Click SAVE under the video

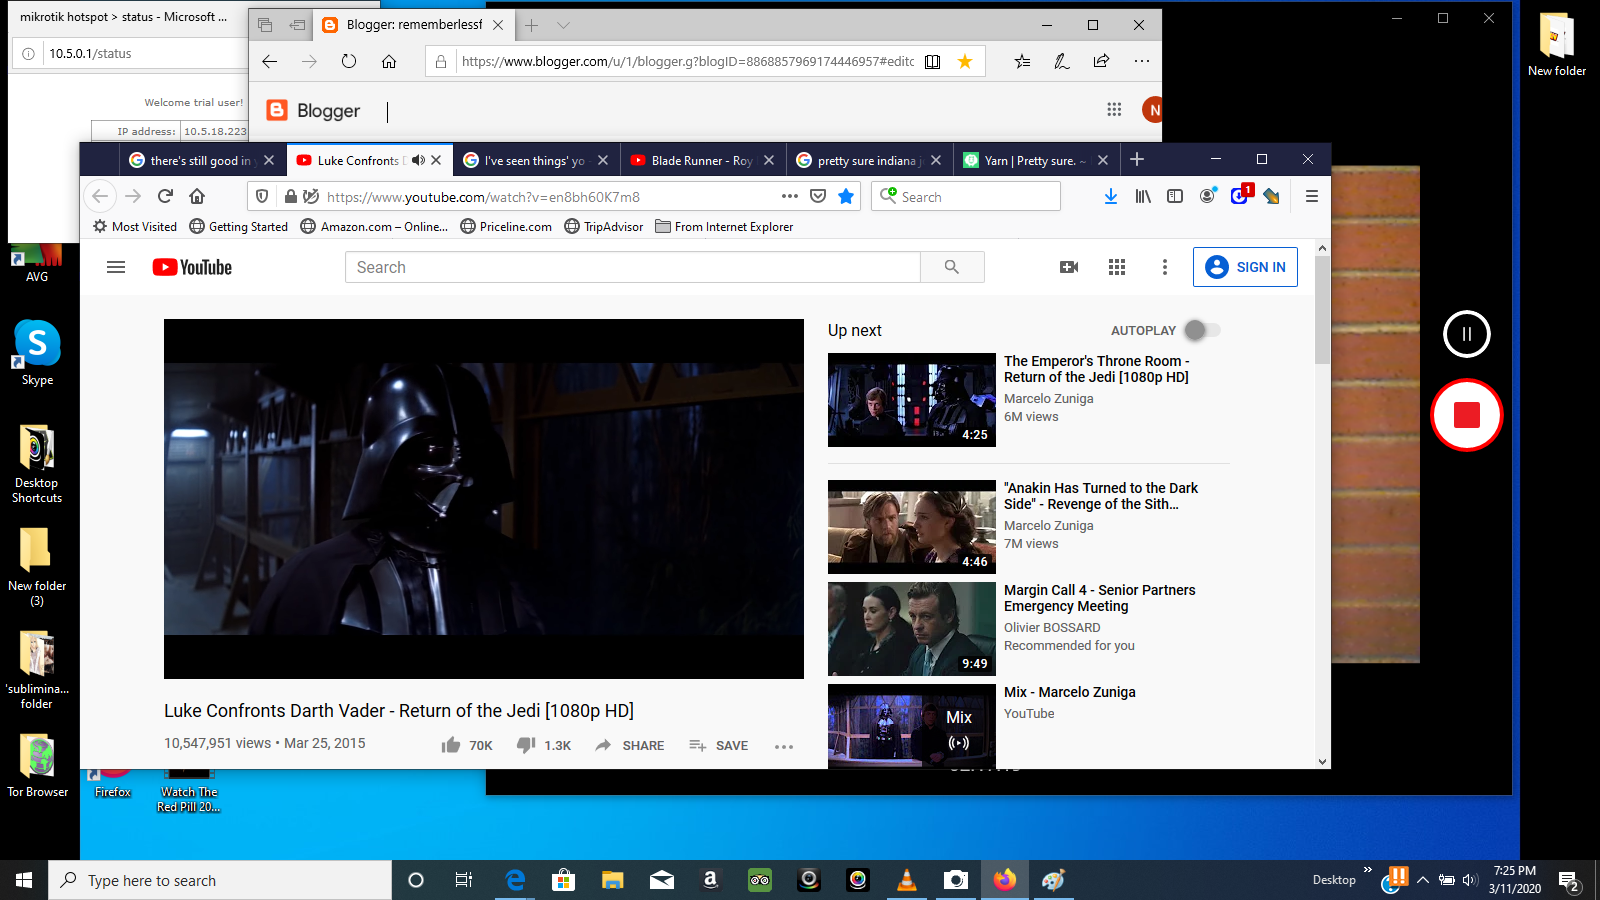click(x=718, y=746)
